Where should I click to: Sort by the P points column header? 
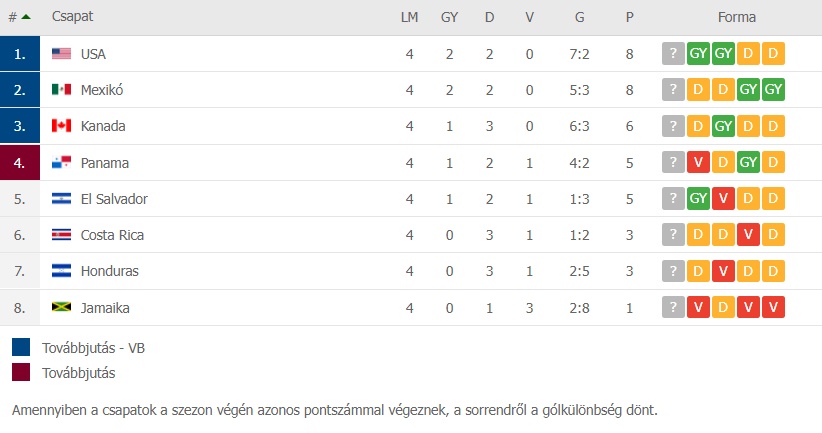tap(630, 17)
